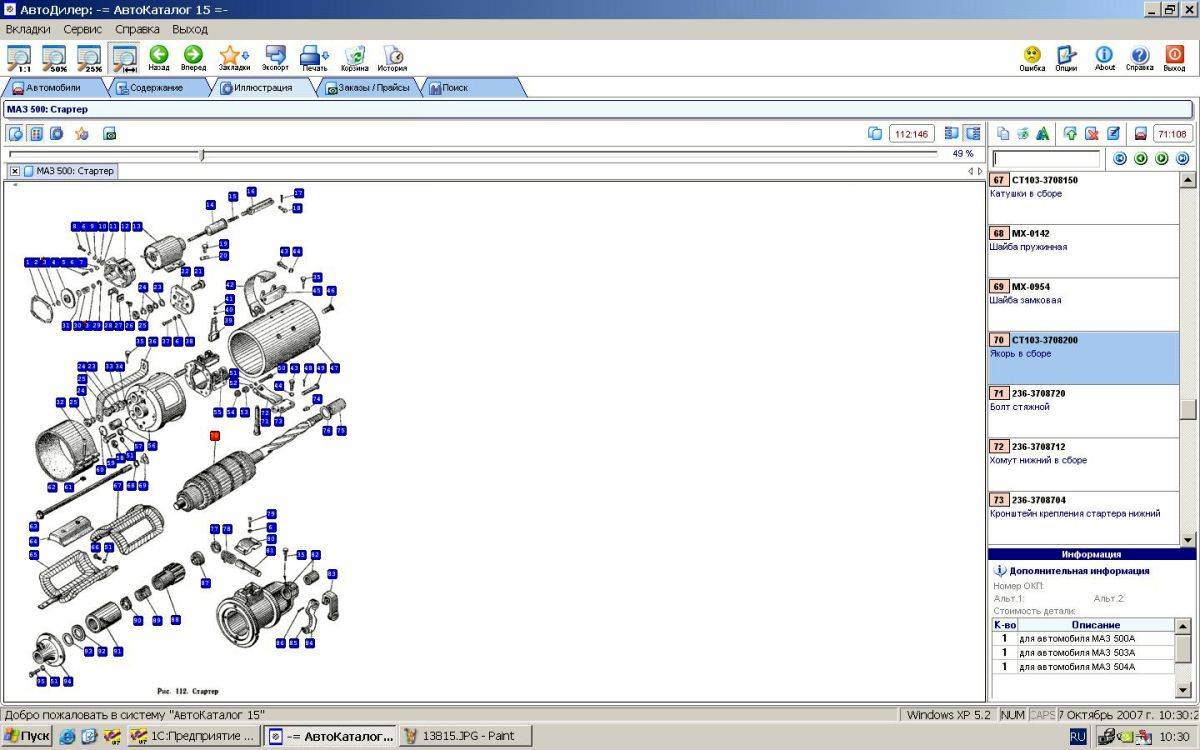Go back with the Назад arrow
The width and height of the screenshot is (1200, 750).
coord(159,58)
